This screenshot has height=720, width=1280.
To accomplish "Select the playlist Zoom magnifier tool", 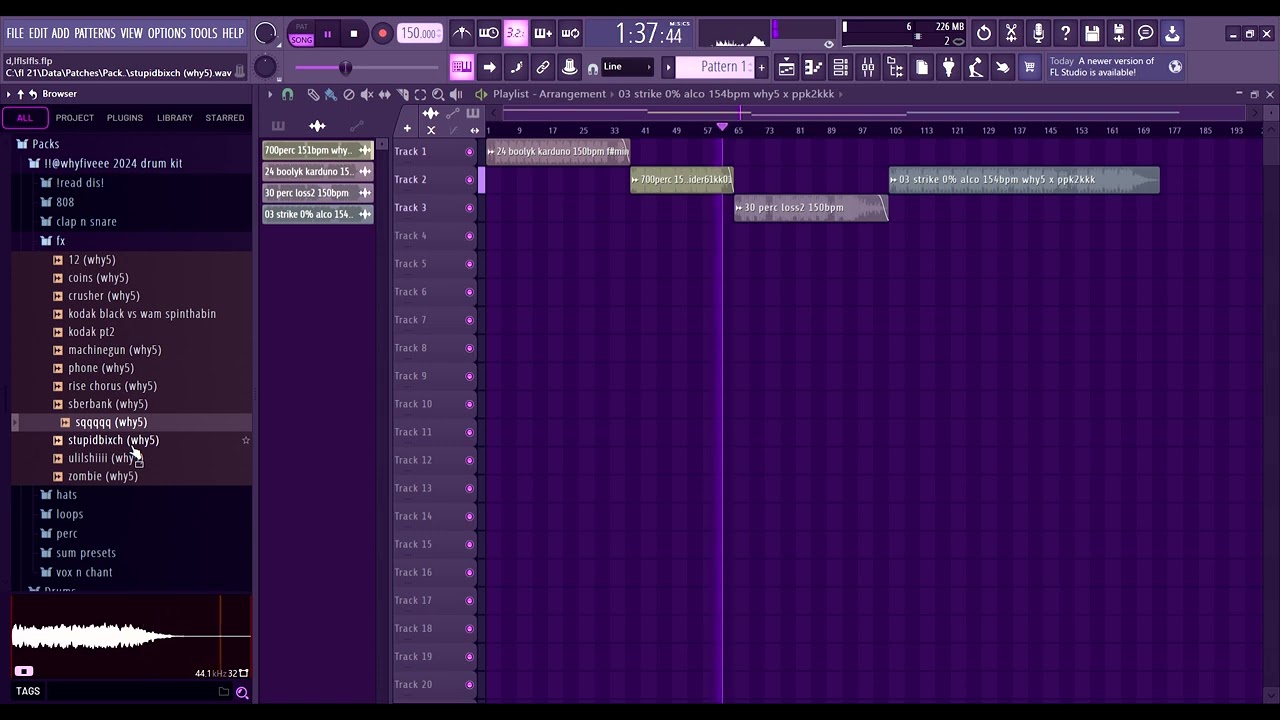I will (438, 94).
